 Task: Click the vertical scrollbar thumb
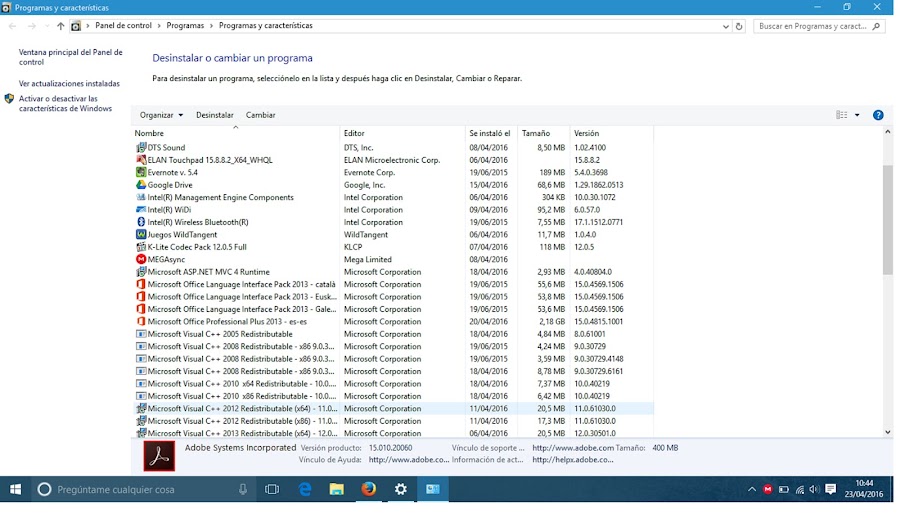click(x=887, y=220)
